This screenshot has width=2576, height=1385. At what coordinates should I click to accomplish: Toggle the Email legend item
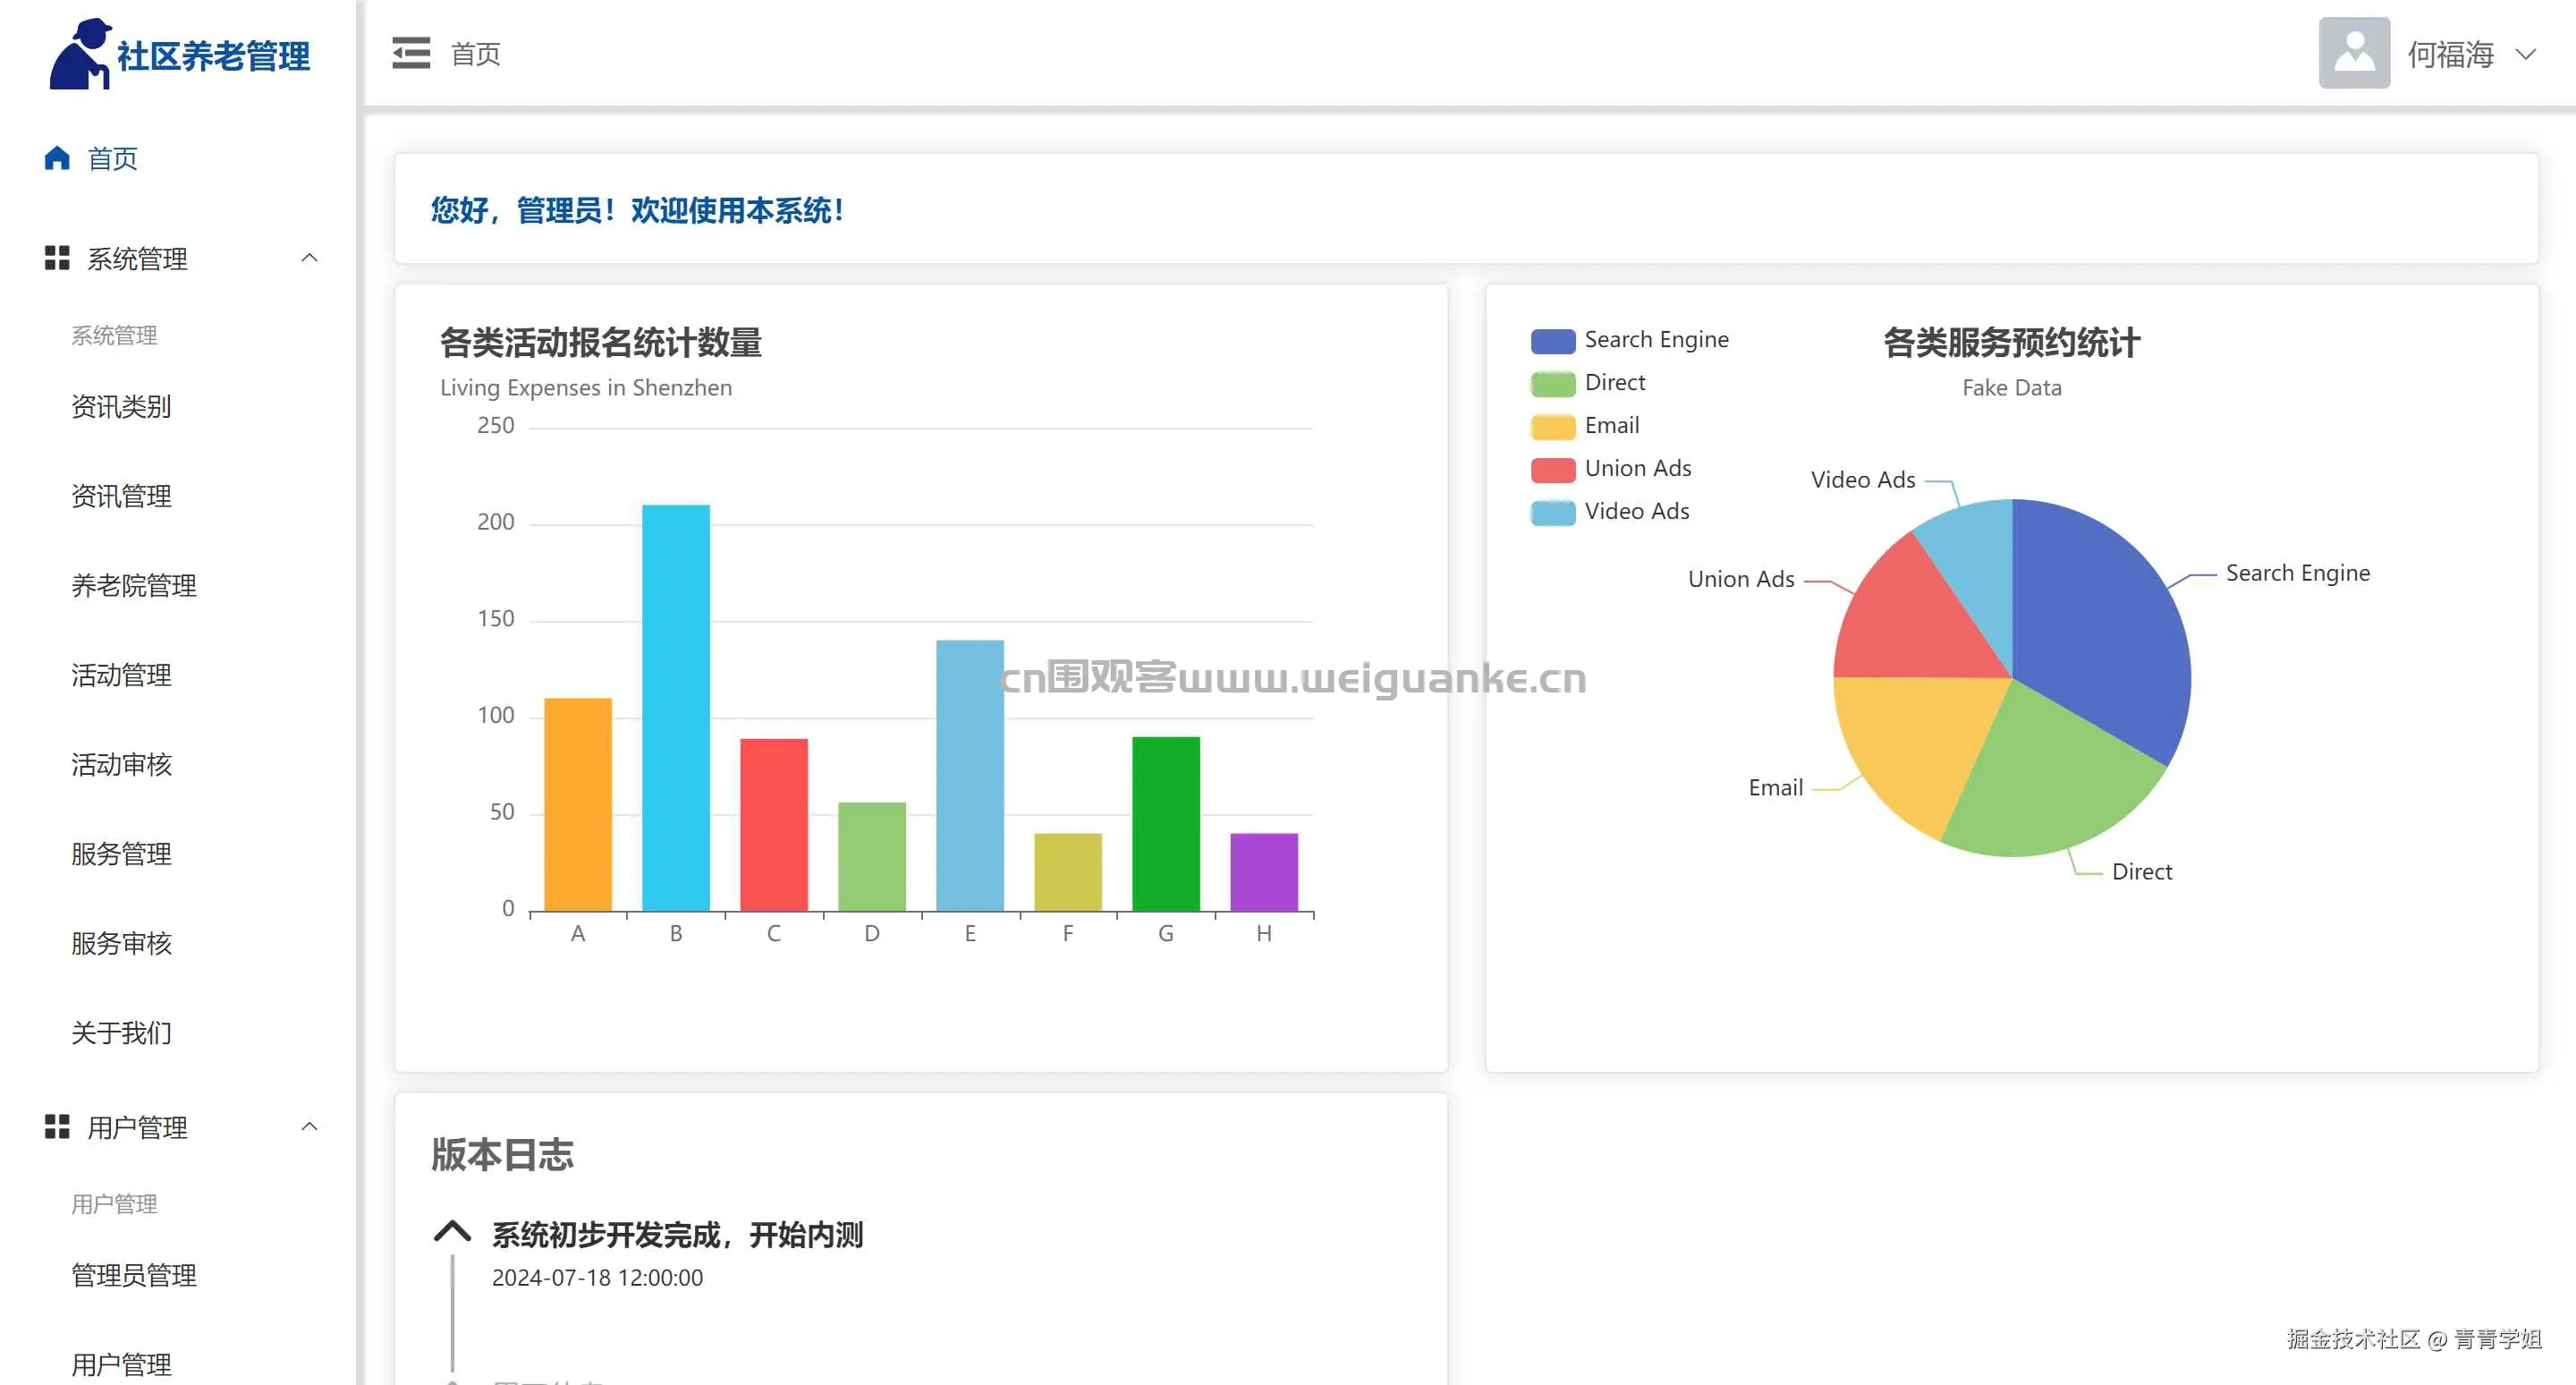pyautogui.click(x=1553, y=426)
